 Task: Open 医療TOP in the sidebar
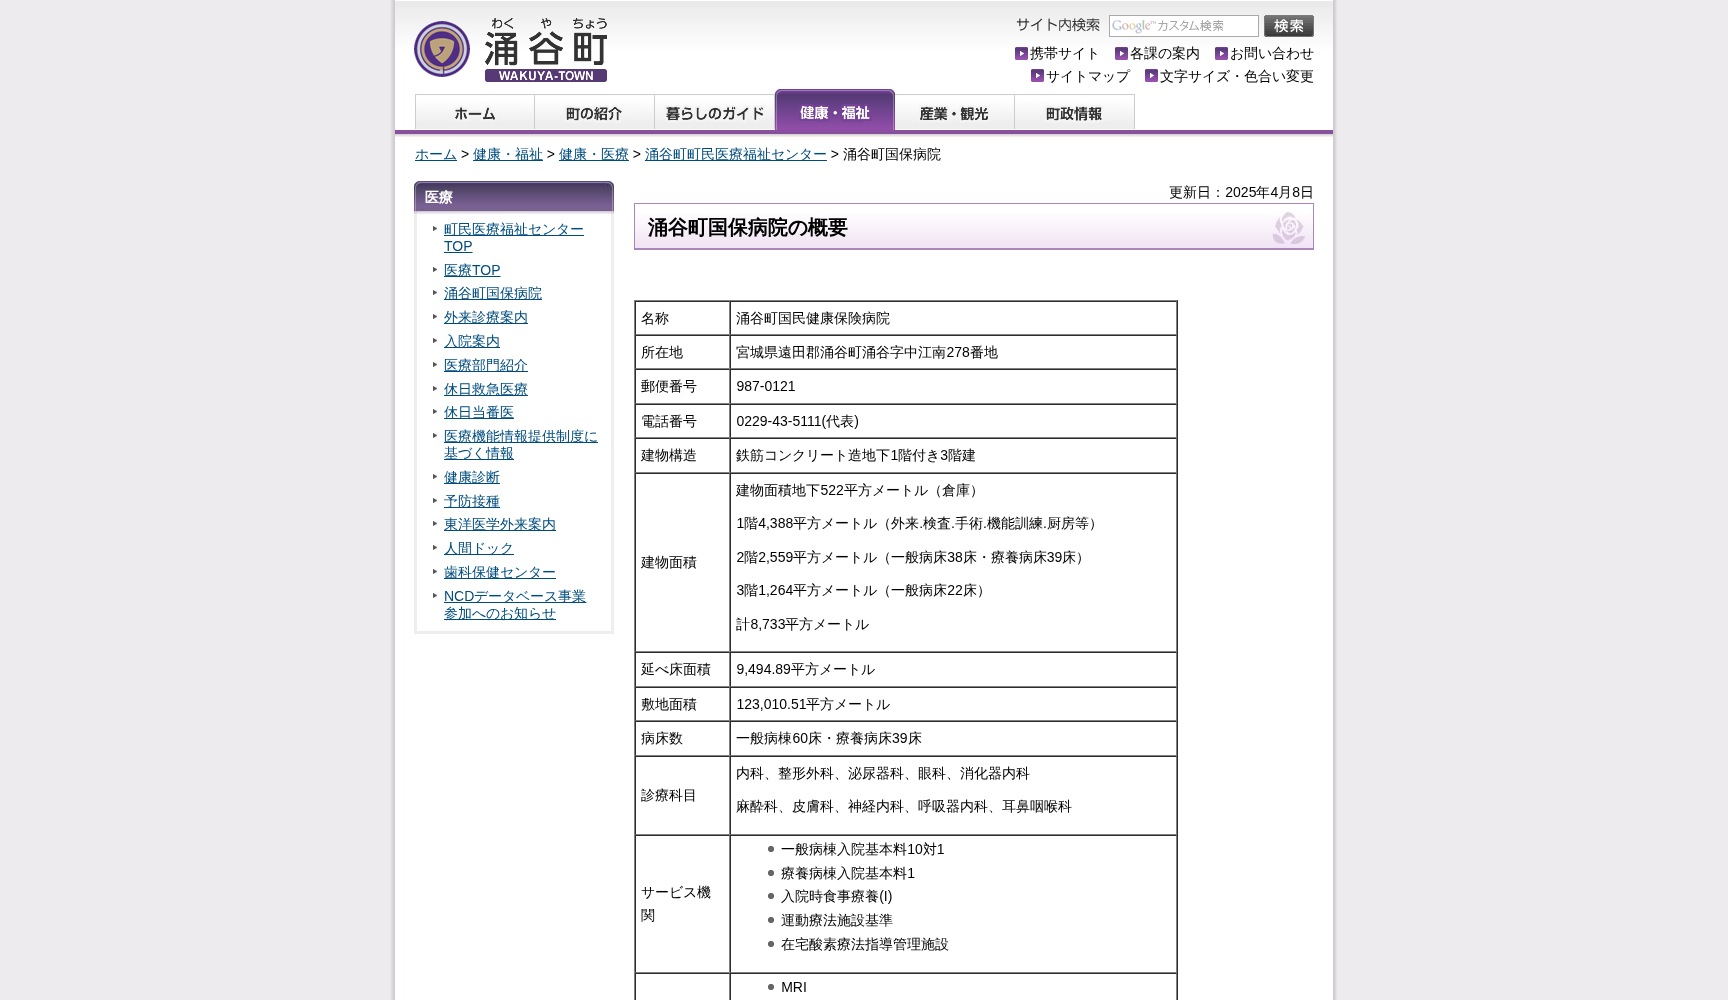(472, 270)
